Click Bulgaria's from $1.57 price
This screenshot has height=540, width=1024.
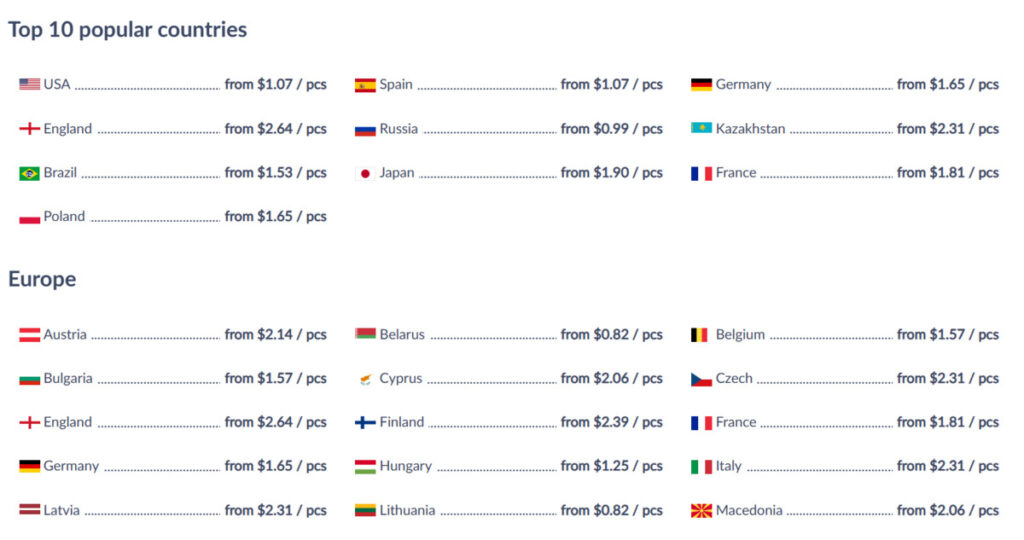click(x=276, y=378)
